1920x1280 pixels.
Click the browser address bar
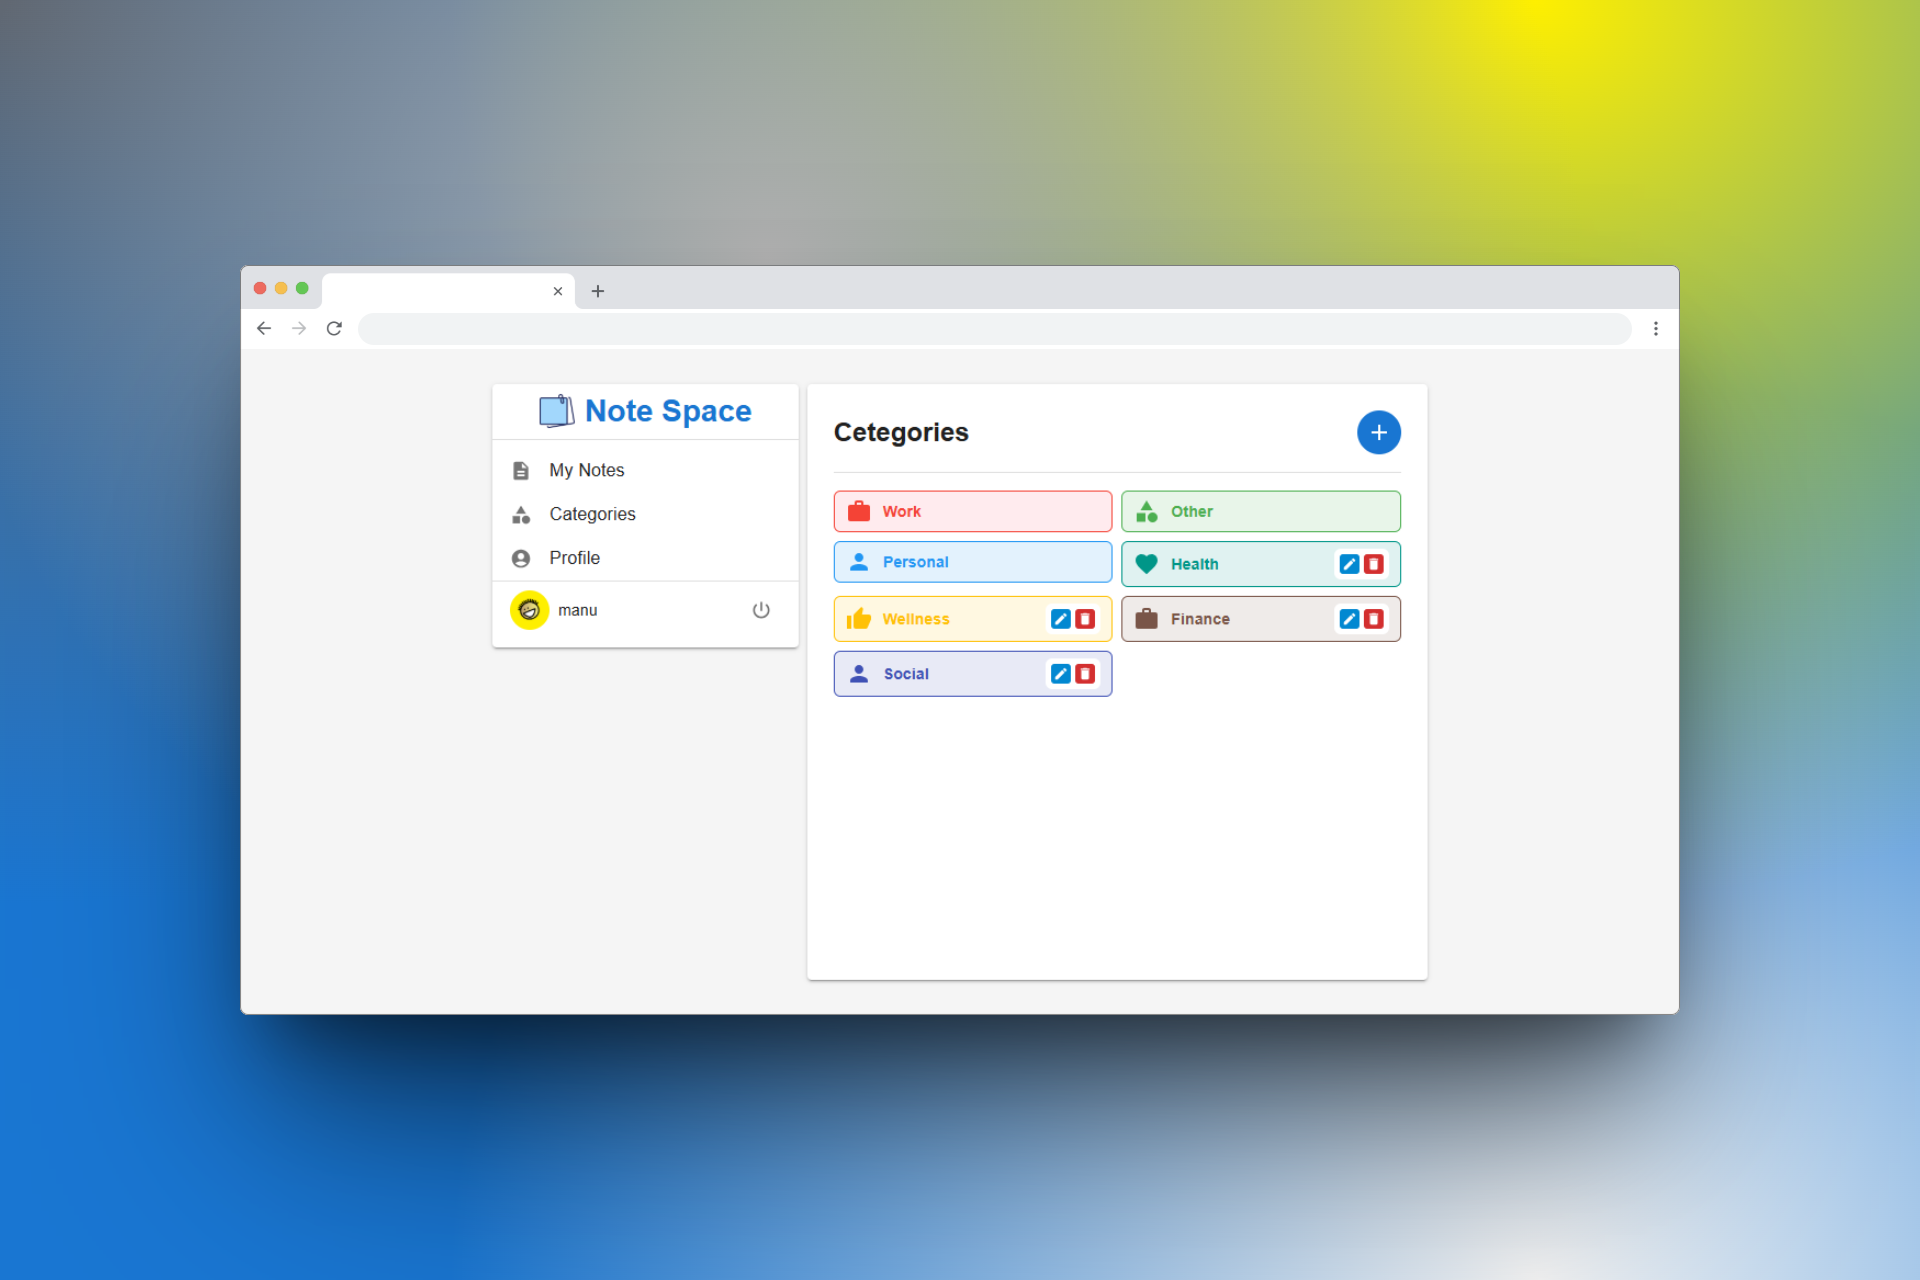coord(994,328)
